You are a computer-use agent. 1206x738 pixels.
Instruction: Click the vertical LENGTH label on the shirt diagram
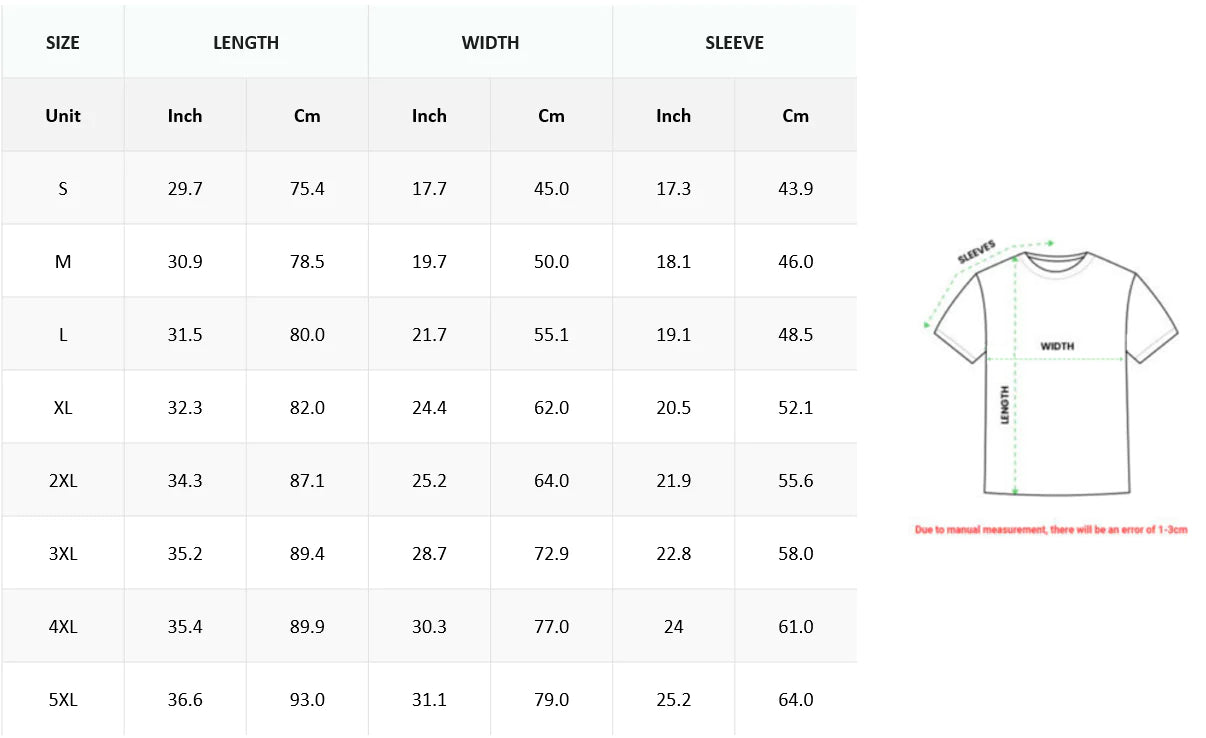1005,405
